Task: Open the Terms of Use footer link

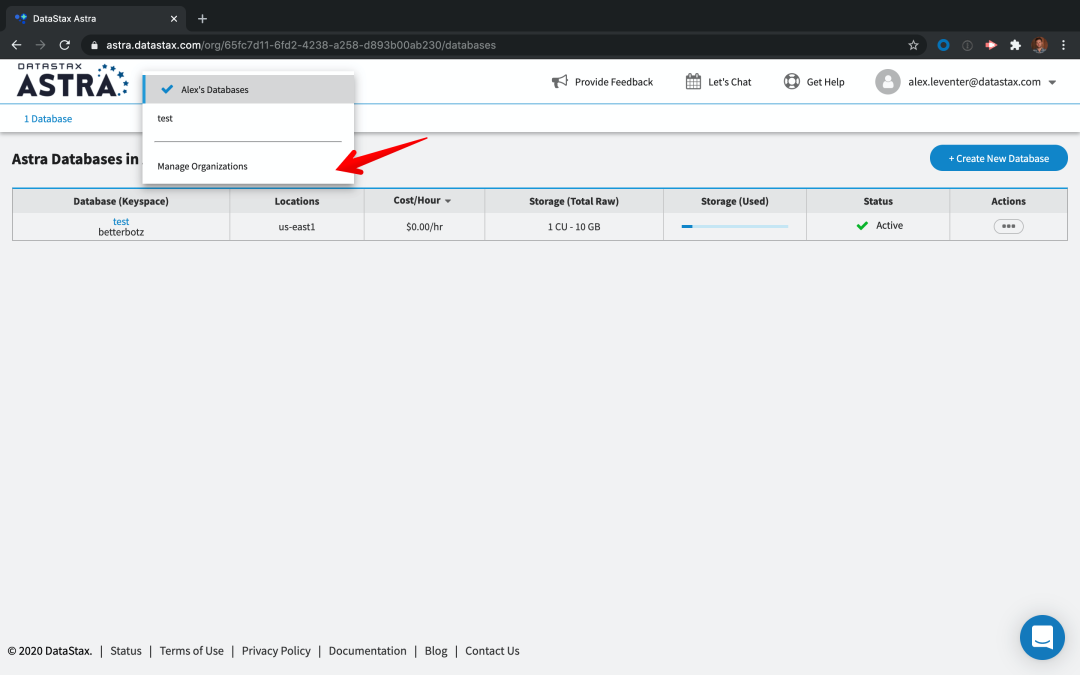Action: point(191,651)
